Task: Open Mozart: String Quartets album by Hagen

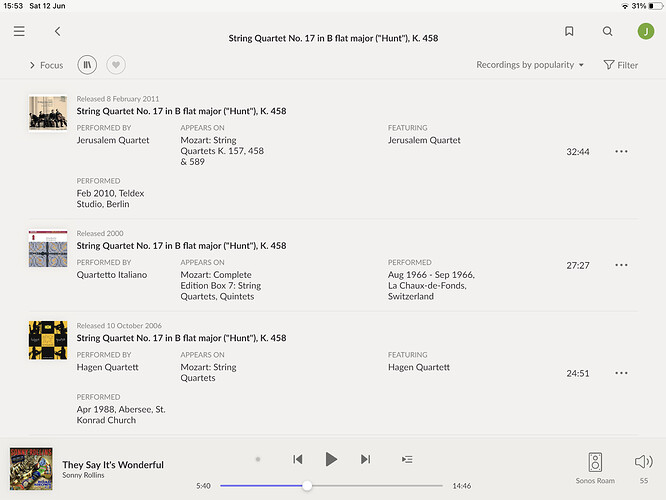Action: [209, 373]
